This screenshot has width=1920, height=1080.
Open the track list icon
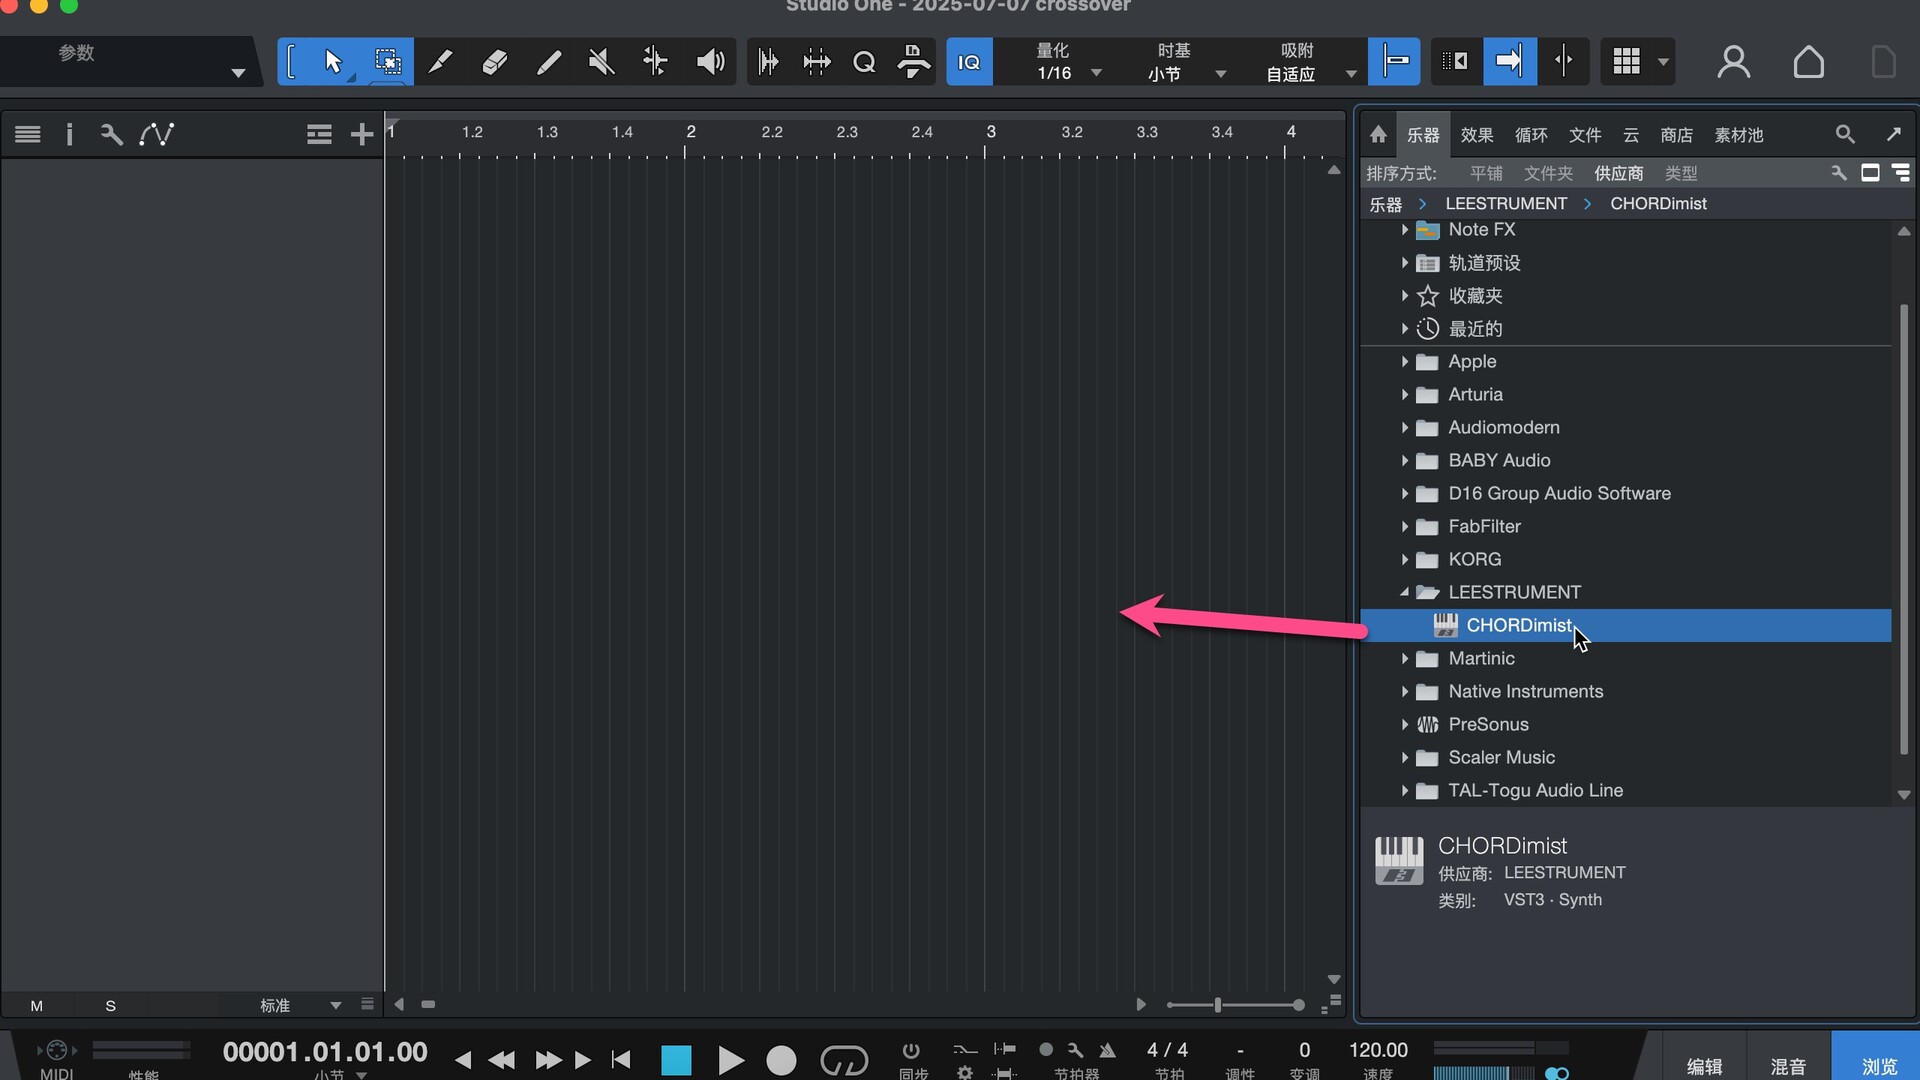tap(28, 134)
